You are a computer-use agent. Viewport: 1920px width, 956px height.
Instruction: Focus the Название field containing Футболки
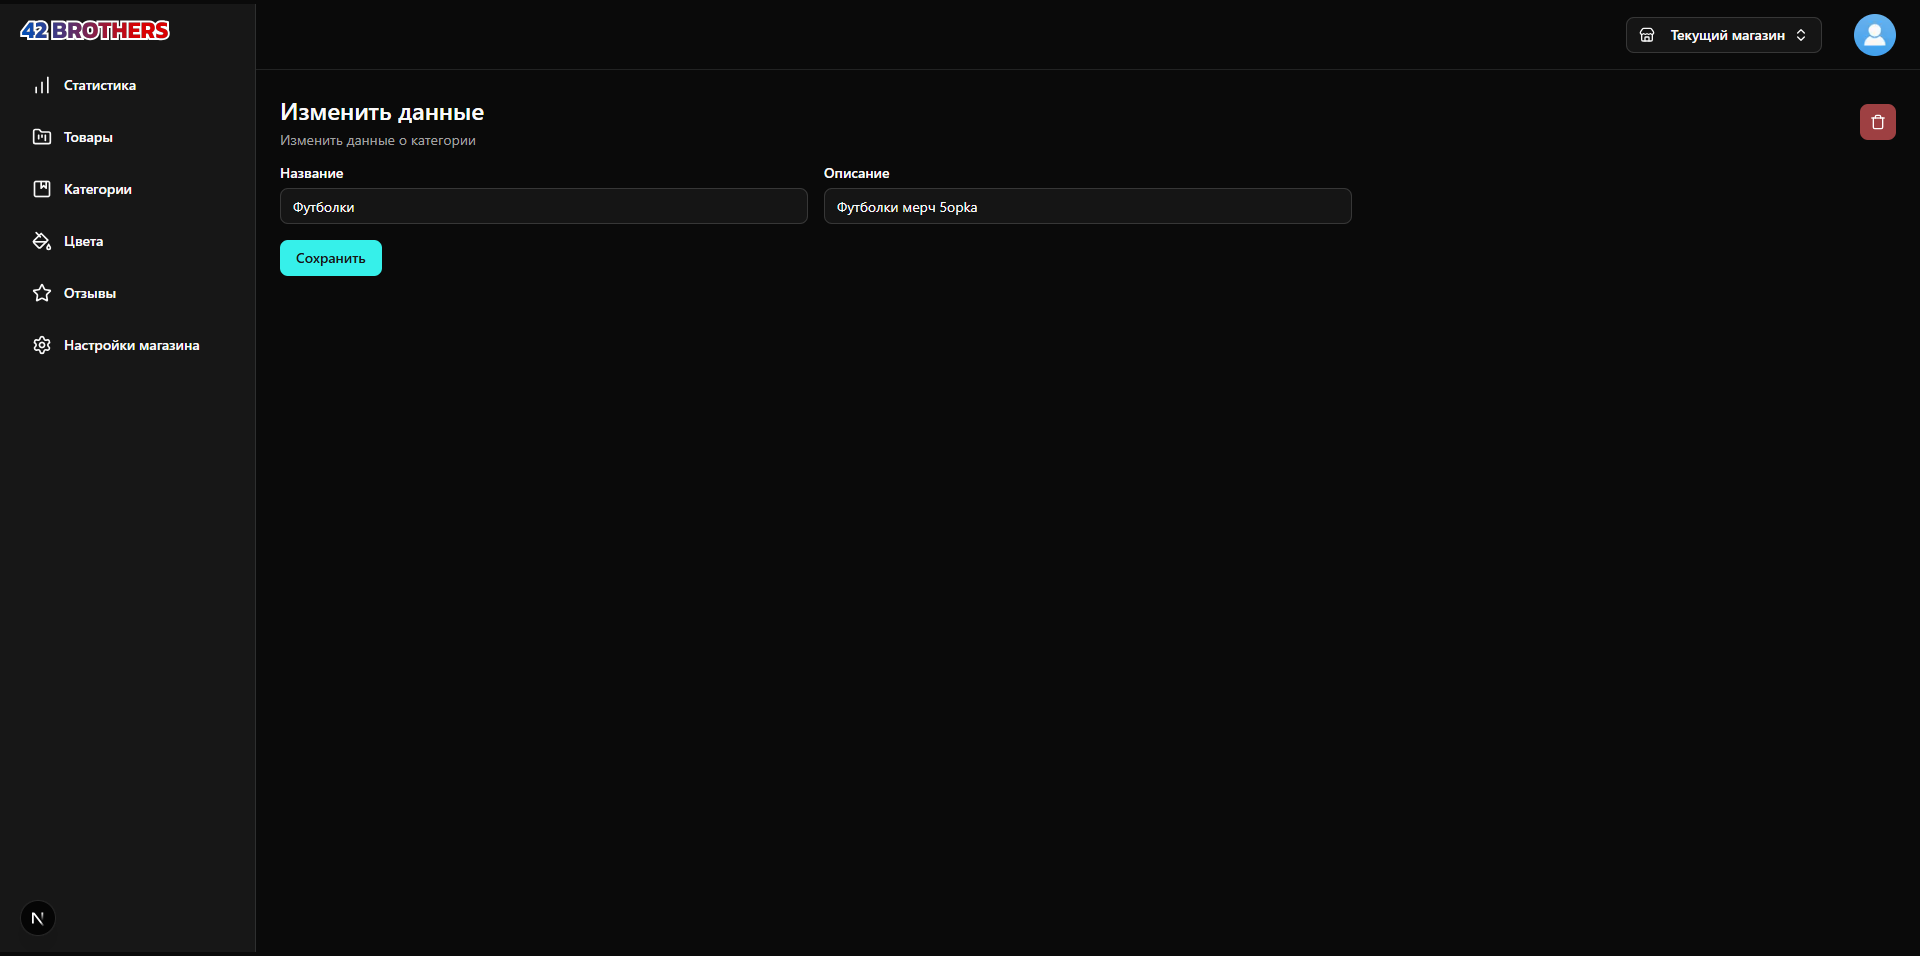[x=543, y=207]
